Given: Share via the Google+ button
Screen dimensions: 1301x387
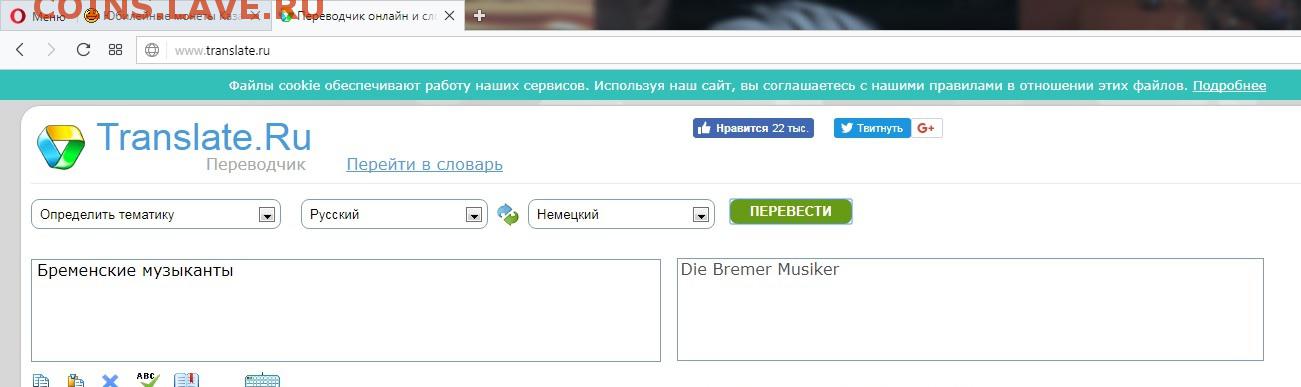Looking at the screenshot, I should pos(927,128).
